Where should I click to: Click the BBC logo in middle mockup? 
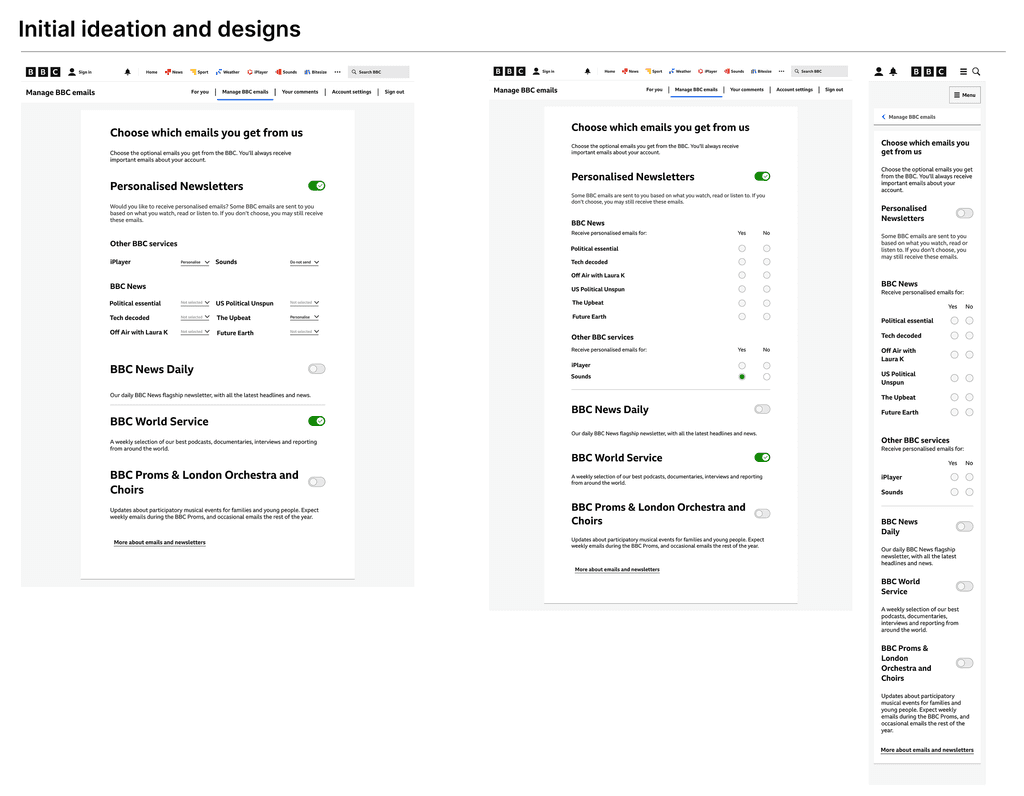(509, 71)
